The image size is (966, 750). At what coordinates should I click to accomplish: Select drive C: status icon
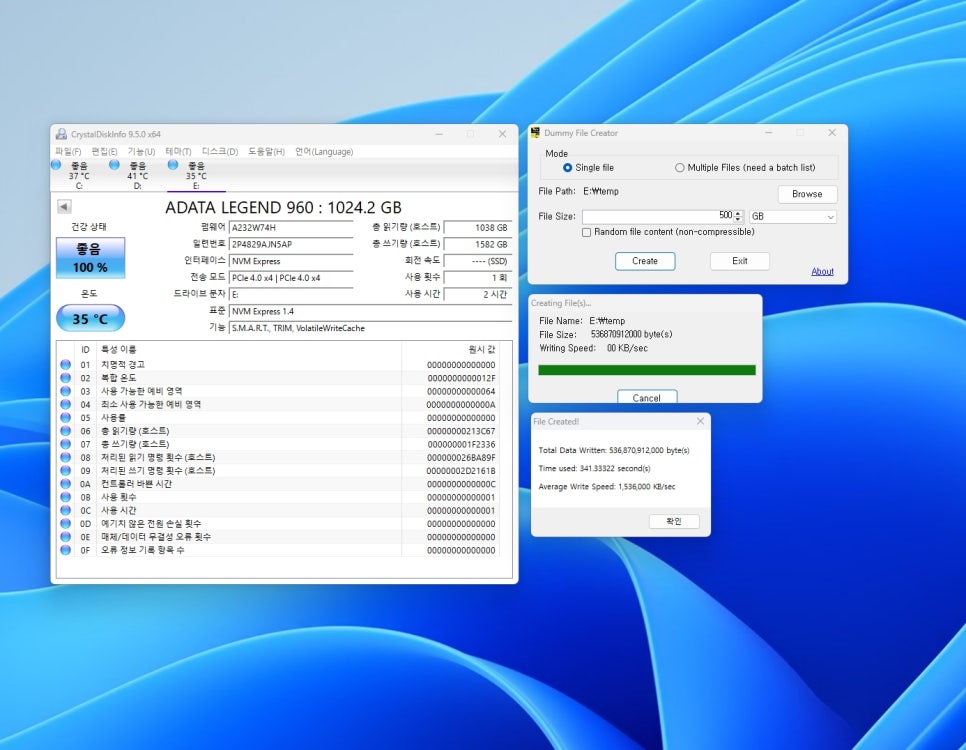[x=56, y=165]
